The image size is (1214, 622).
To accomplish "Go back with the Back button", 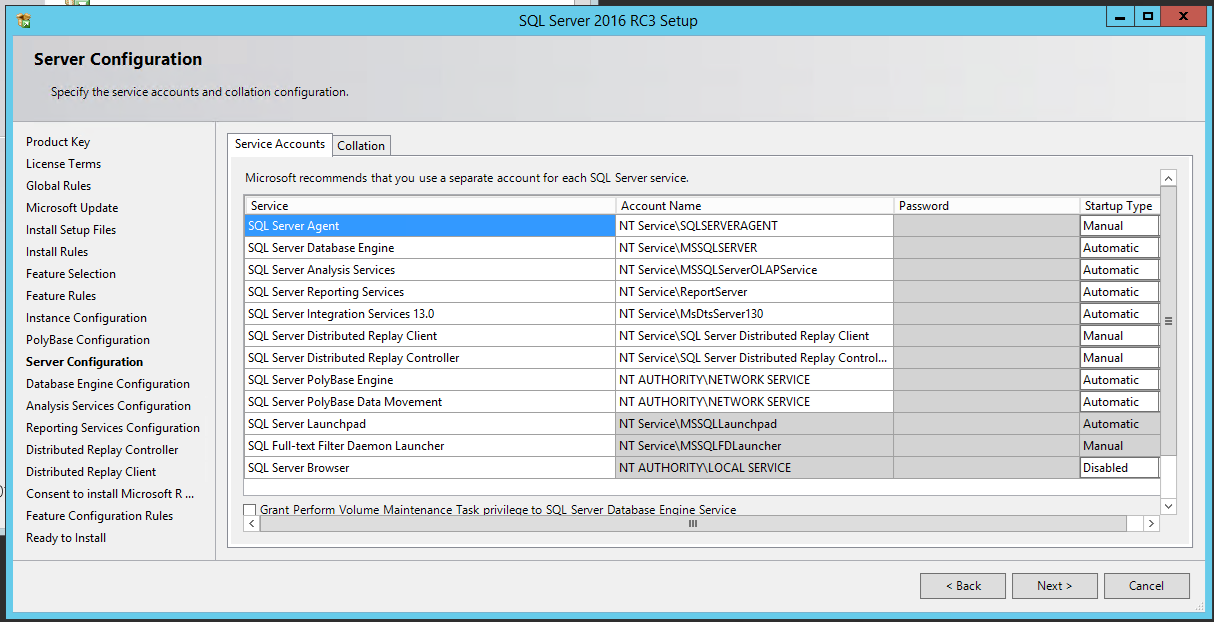I will click(x=963, y=586).
